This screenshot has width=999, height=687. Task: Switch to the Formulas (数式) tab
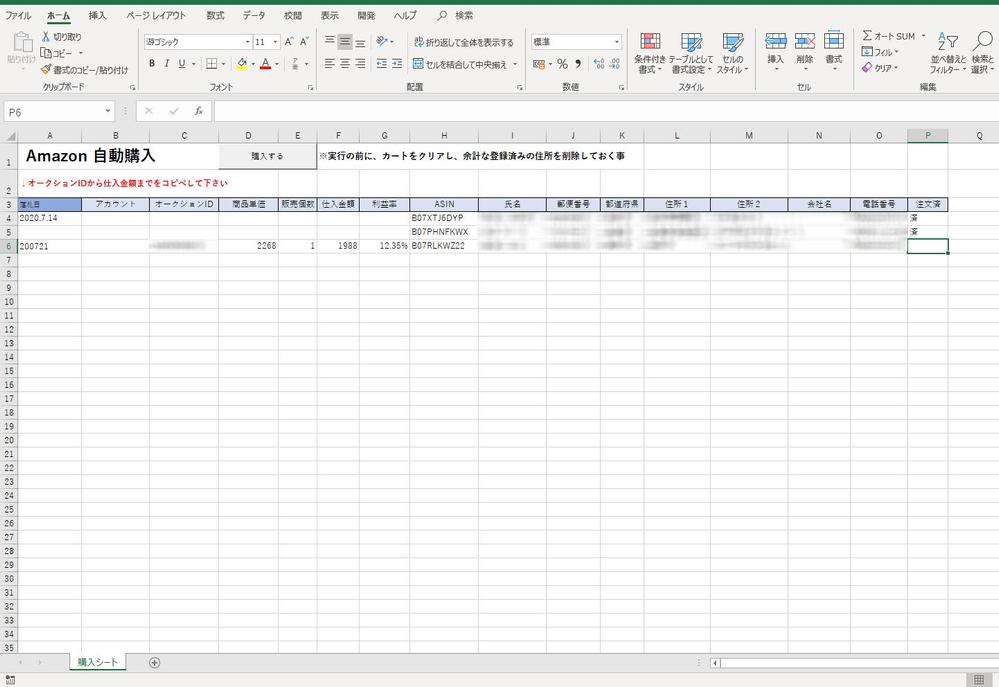[x=215, y=15]
